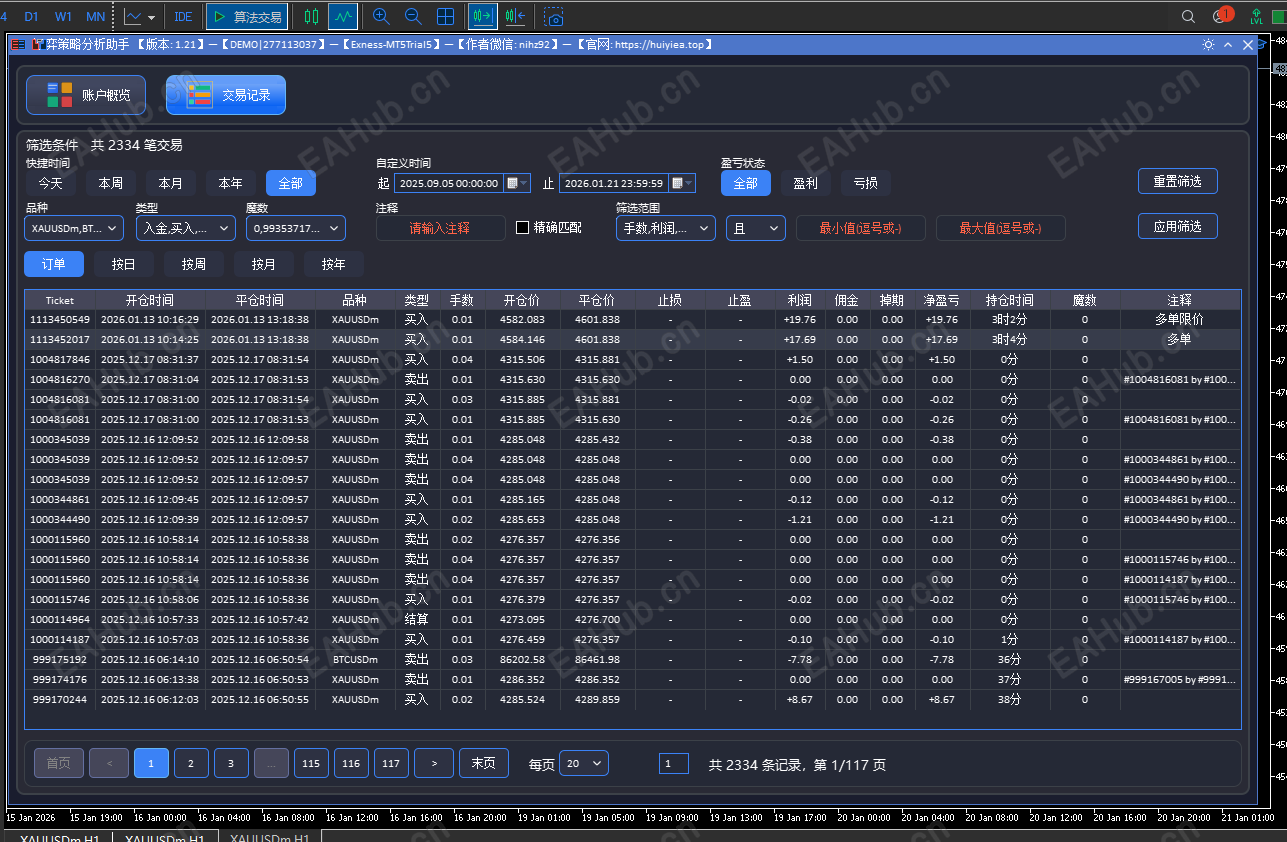Open account icon with red notification badge
1287x842 pixels.
click(1221, 15)
